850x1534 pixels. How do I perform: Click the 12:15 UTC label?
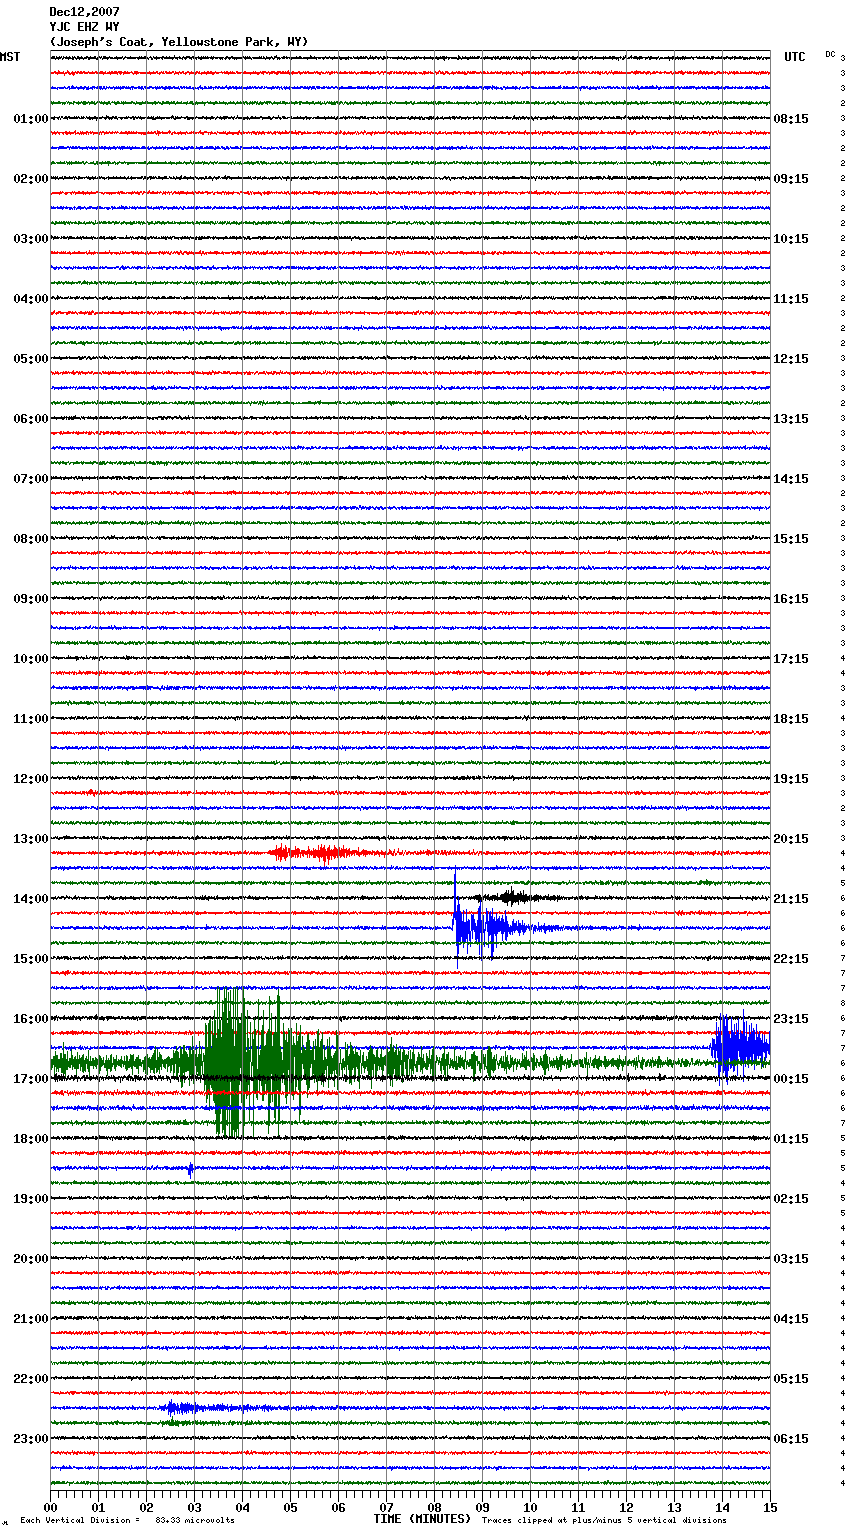tap(791, 359)
